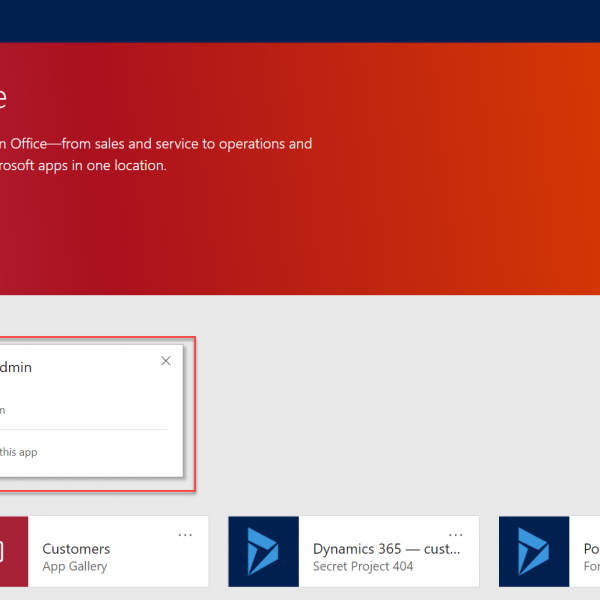Open the Customers App Gallery tile
The image size is (600, 600).
pyautogui.click(x=104, y=551)
